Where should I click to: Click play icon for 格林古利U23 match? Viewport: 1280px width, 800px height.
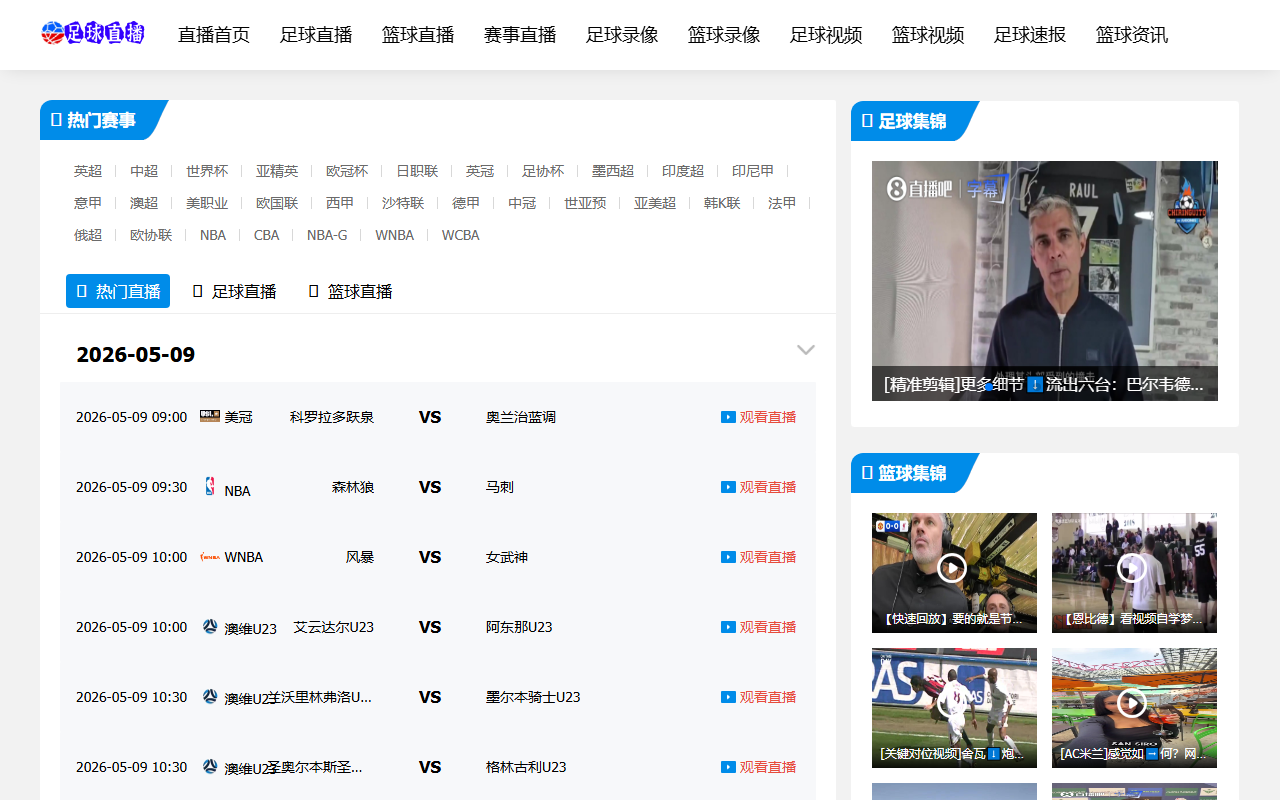pos(728,767)
